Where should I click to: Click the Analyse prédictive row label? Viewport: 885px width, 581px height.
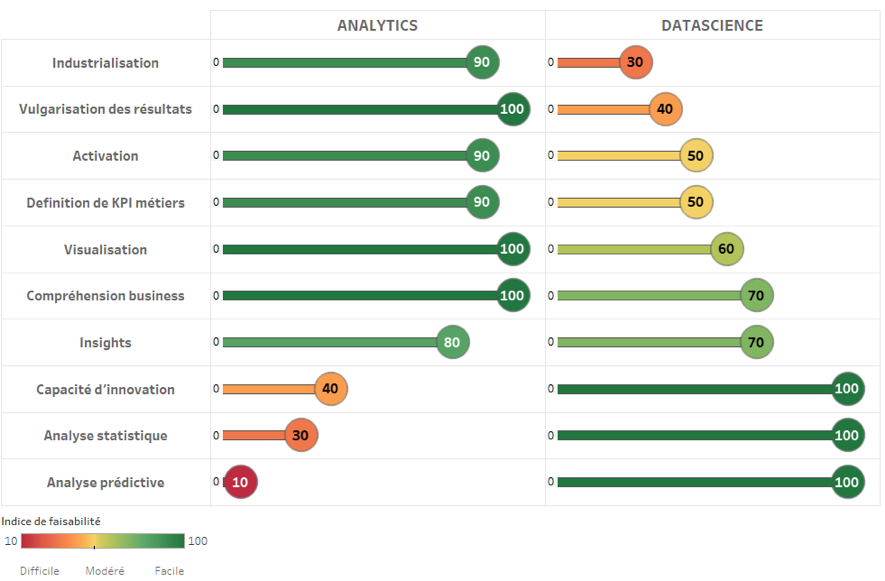[105, 483]
